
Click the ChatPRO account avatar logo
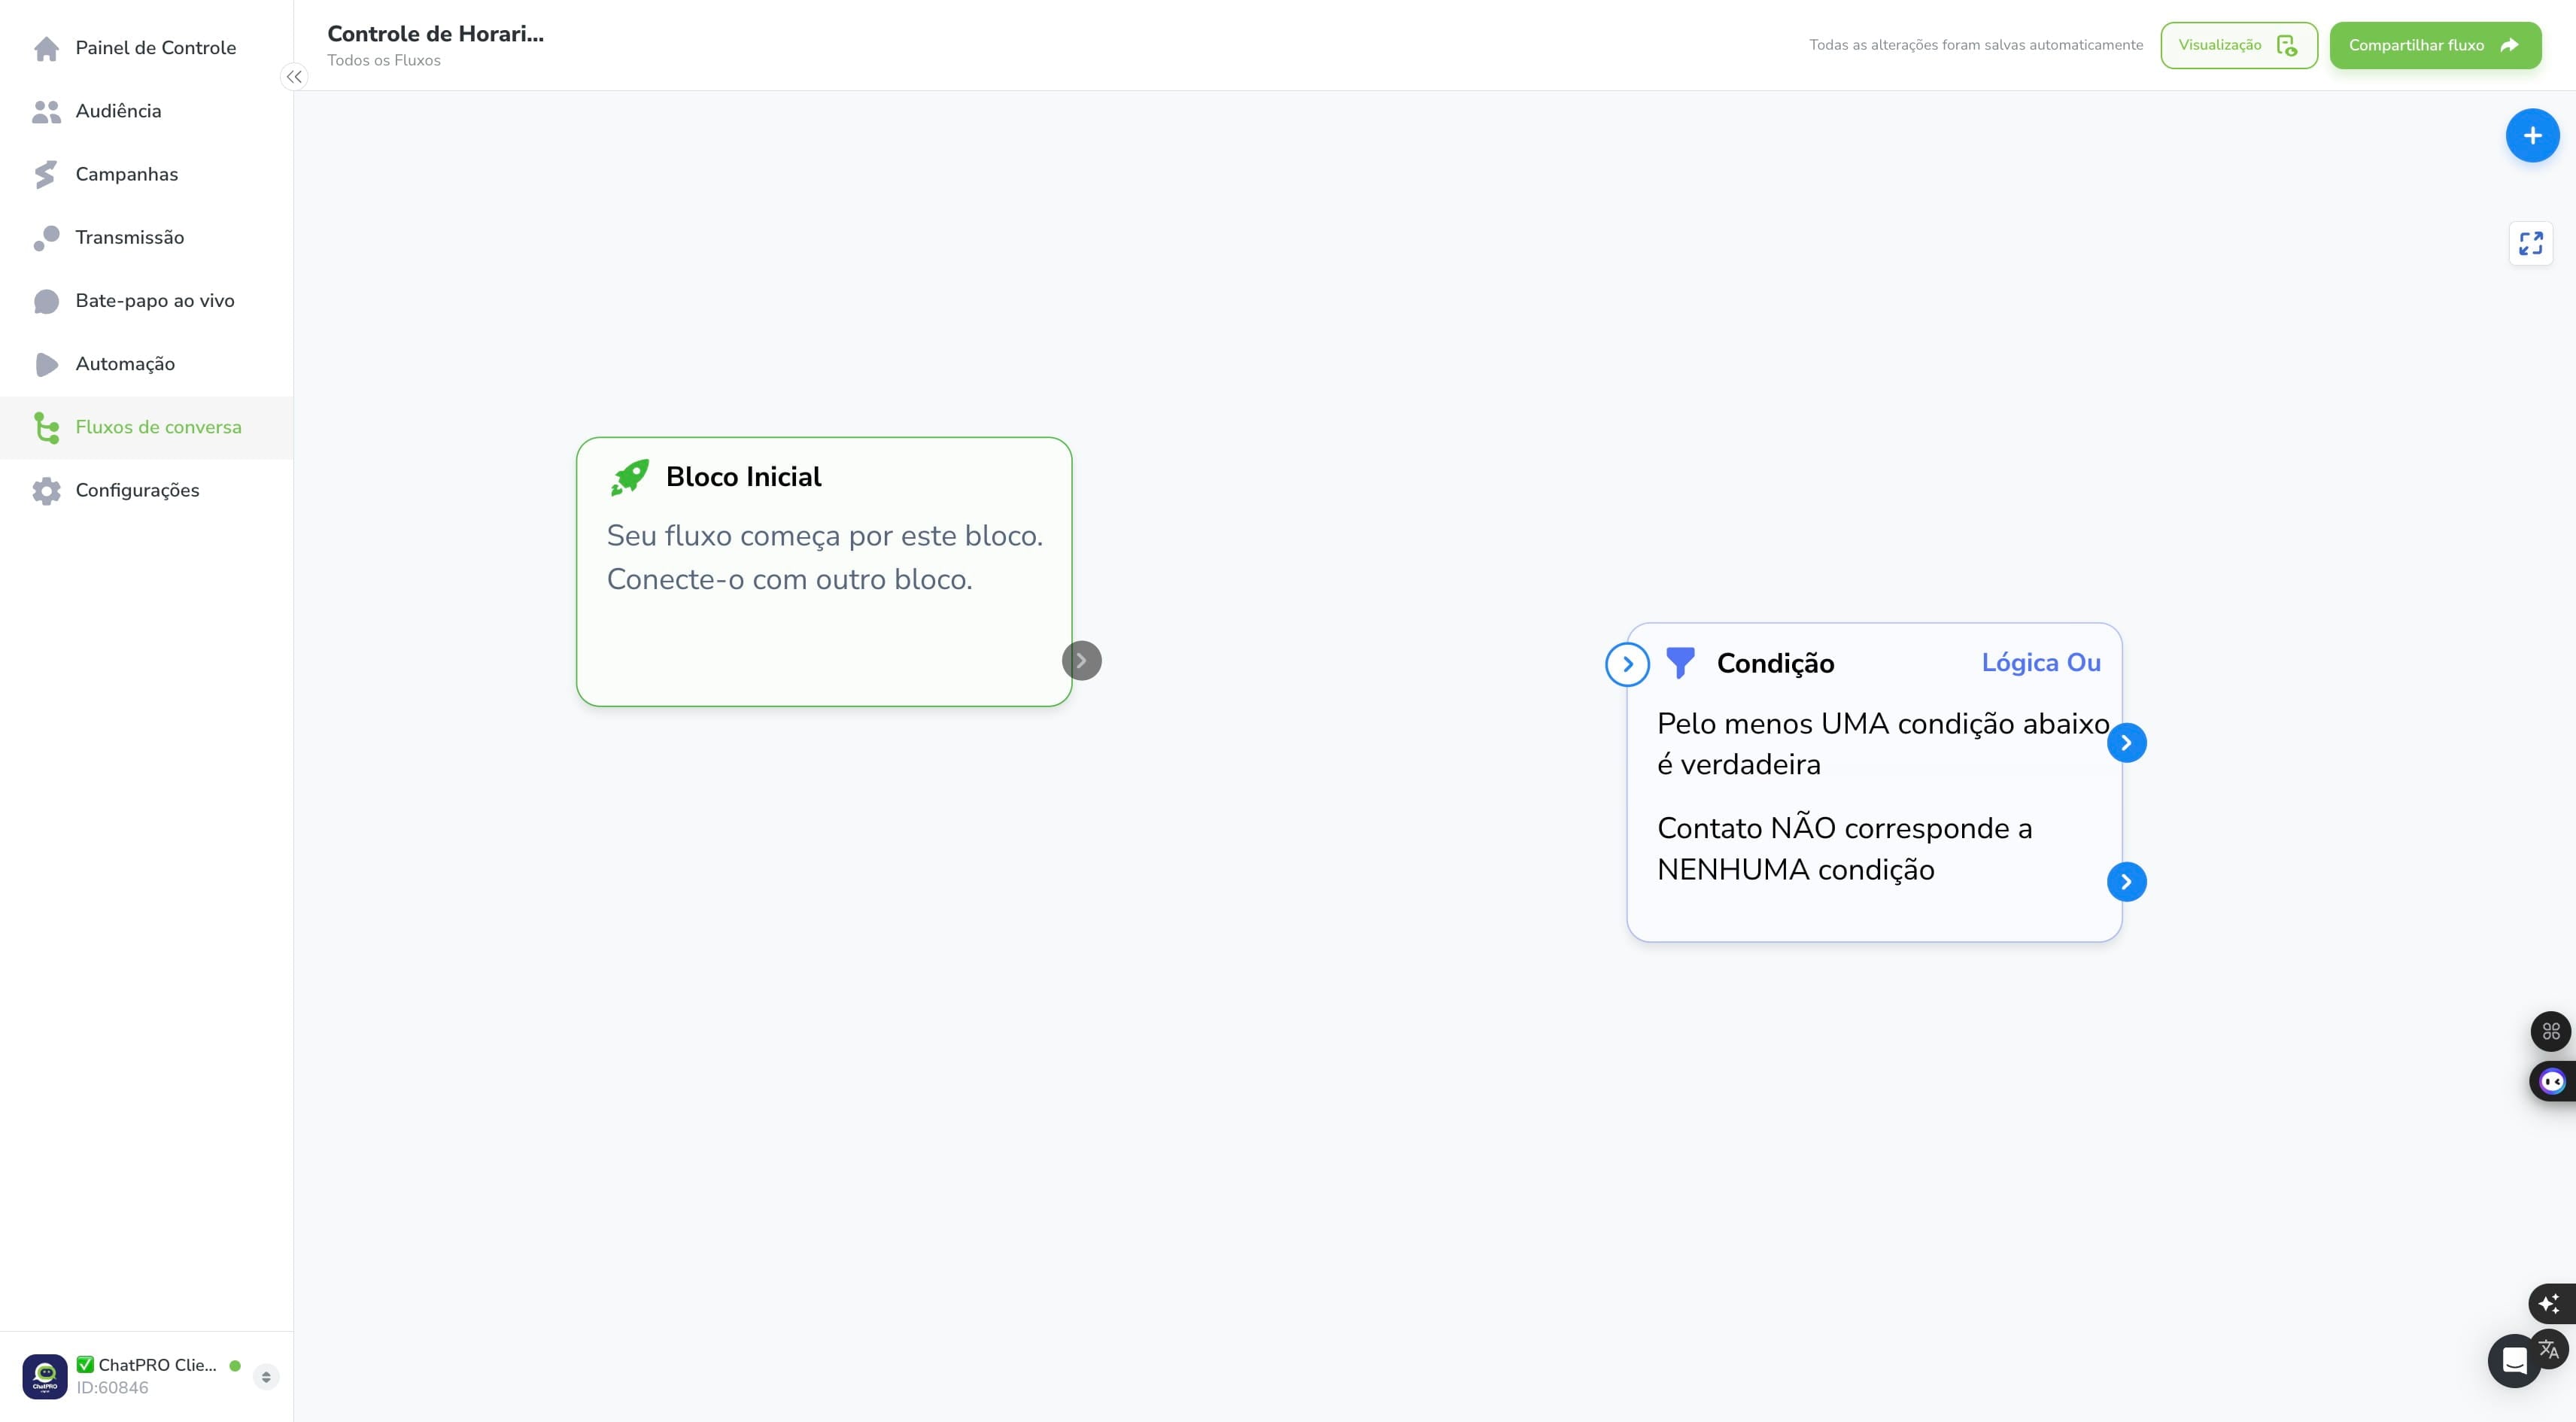45,1376
